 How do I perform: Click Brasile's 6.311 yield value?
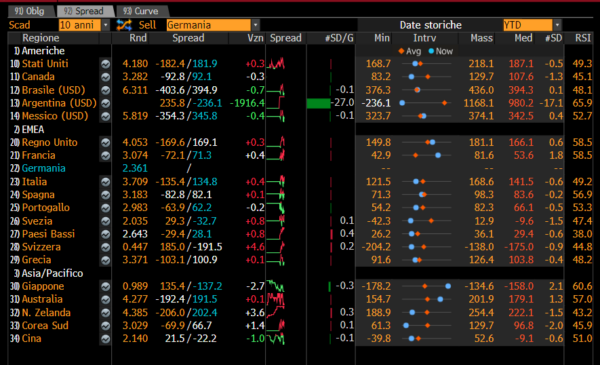pyautogui.click(x=135, y=90)
